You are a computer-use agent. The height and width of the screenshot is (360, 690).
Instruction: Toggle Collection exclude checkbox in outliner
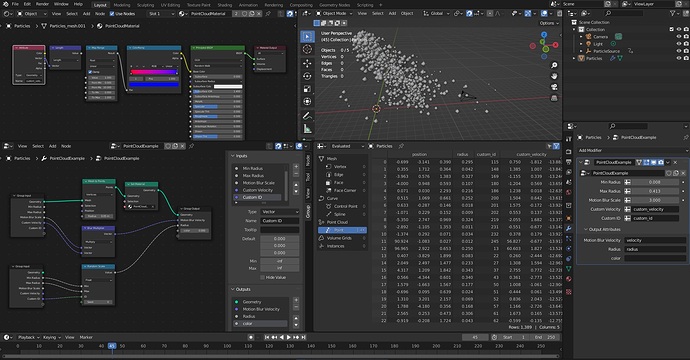click(x=672, y=29)
